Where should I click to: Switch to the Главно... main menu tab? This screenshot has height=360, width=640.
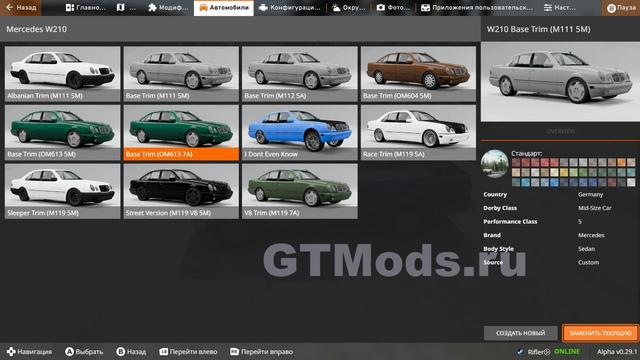85,8
